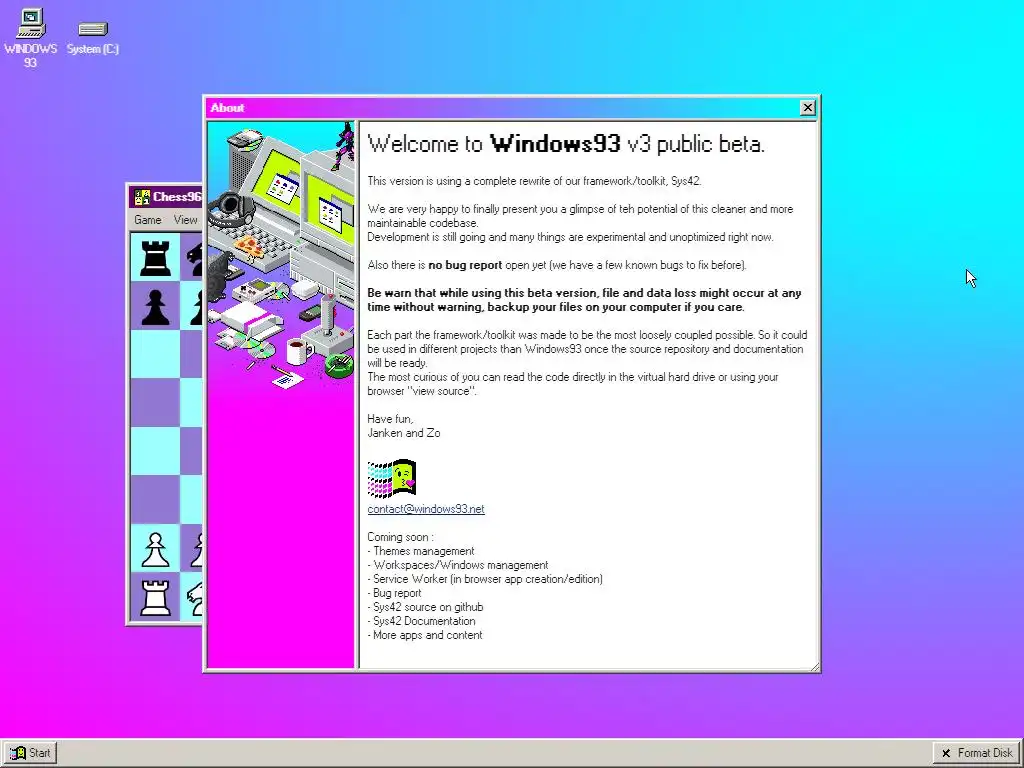The image size is (1024, 768).
Task: Click the 'Have fun,' text line
Action: point(390,419)
